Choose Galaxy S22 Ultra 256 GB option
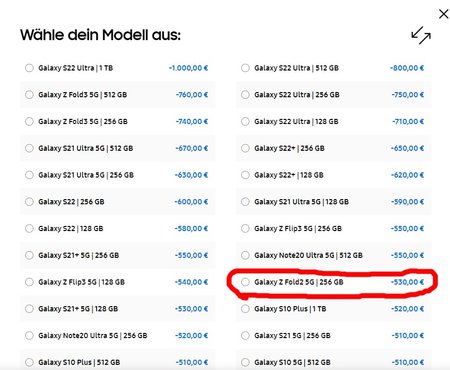 click(245, 95)
